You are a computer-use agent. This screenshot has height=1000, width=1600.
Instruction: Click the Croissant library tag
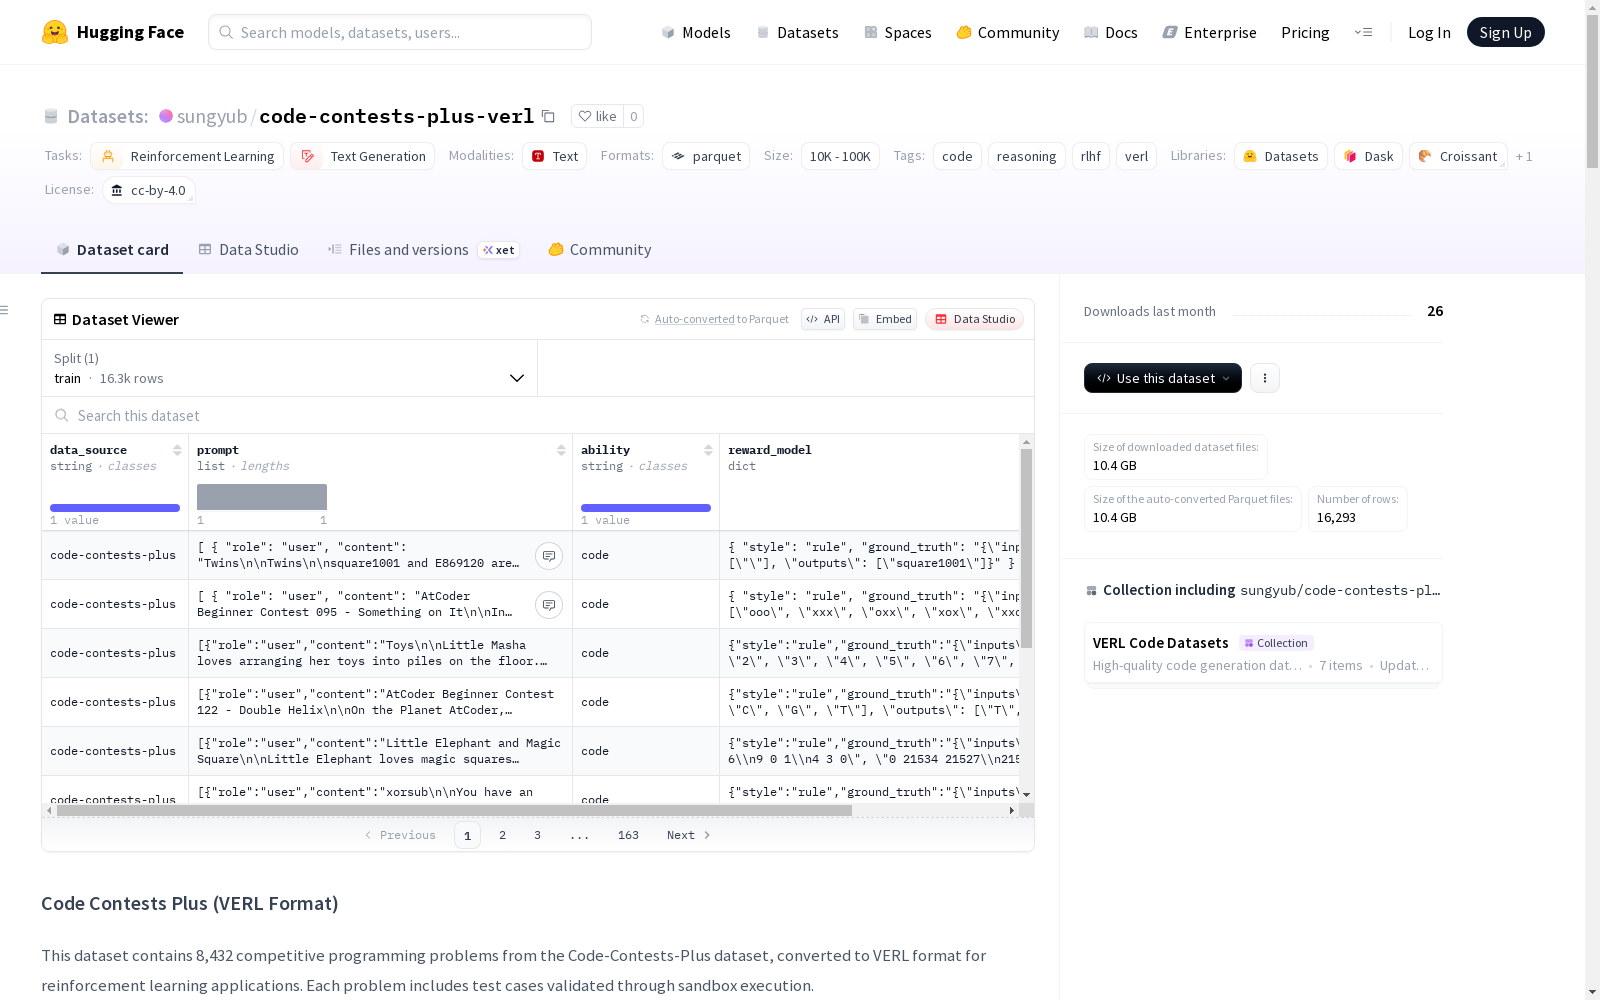coord(1458,156)
